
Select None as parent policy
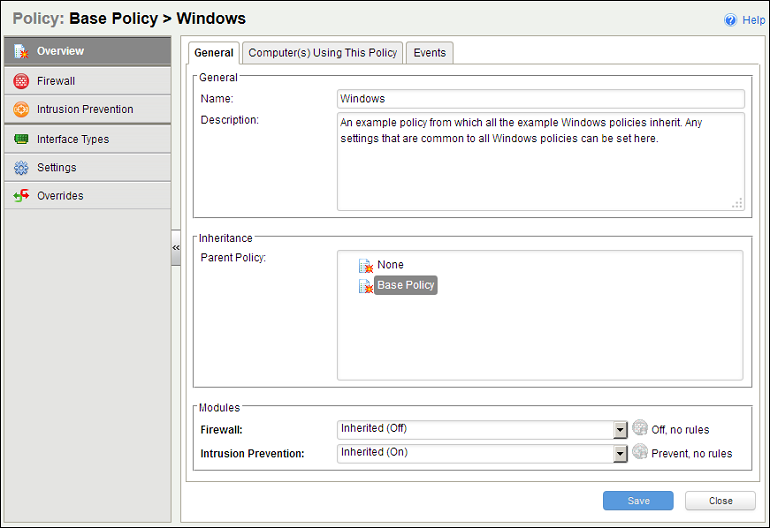pyautogui.click(x=390, y=265)
